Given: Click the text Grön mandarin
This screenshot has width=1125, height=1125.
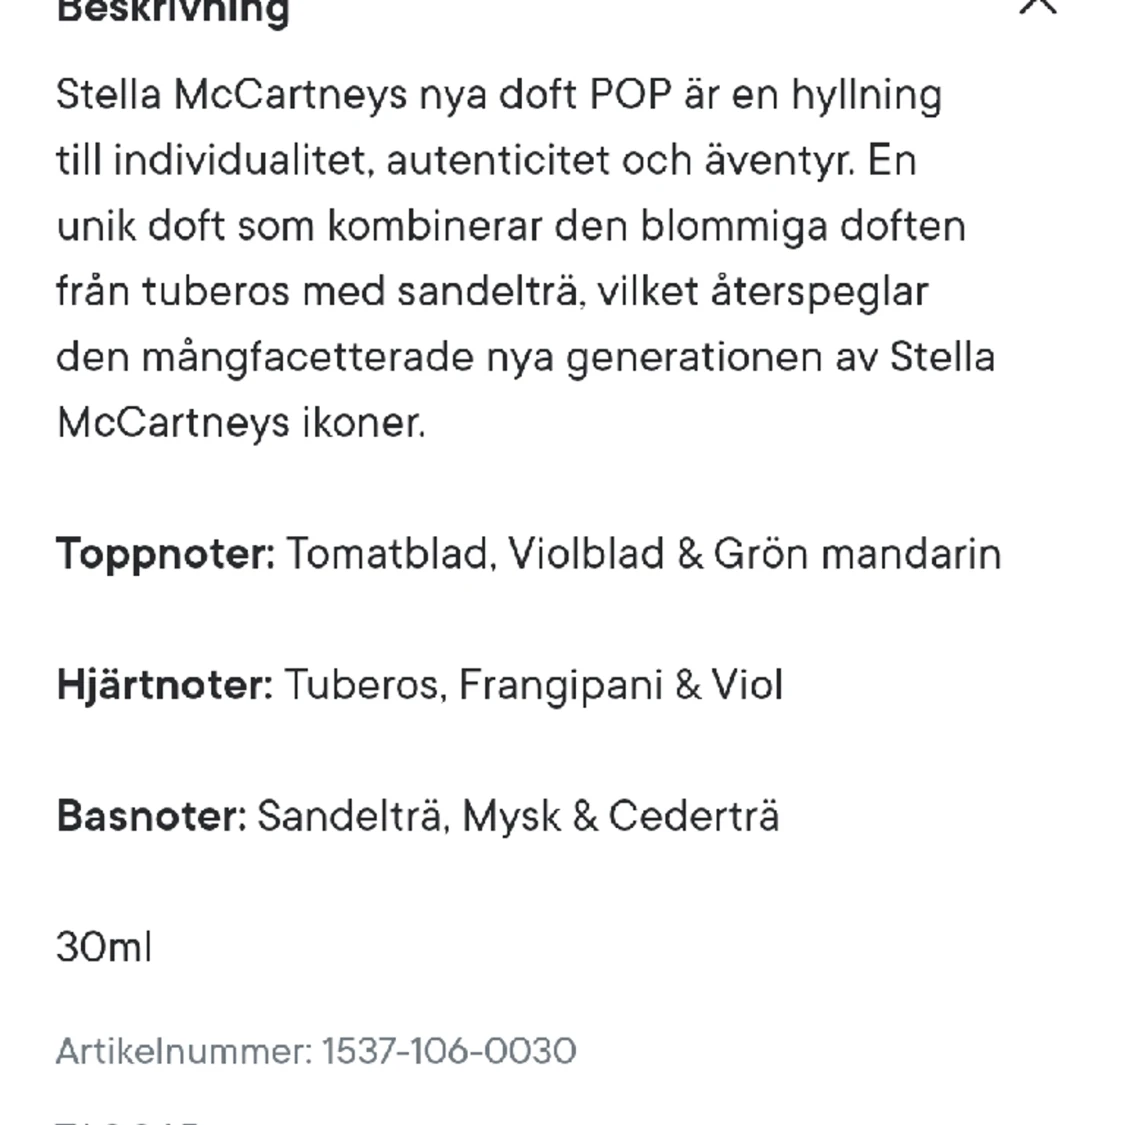Looking at the screenshot, I should pyautogui.click(x=857, y=555).
